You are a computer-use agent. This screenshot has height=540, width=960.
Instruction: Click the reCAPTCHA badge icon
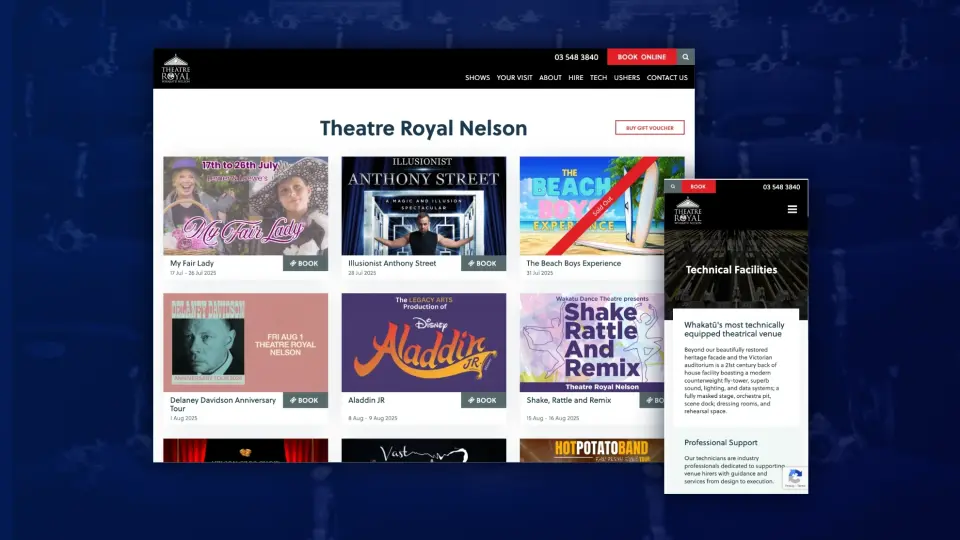[x=795, y=478]
